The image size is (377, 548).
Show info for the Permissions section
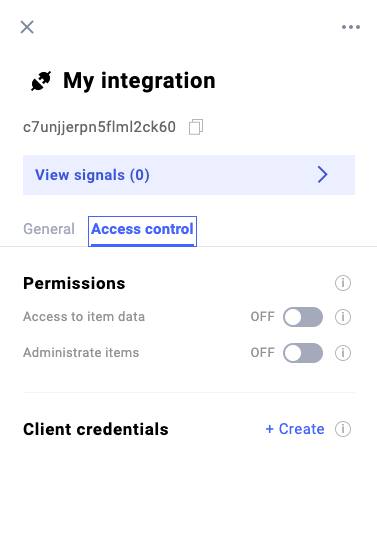pyautogui.click(x=343, y=283)
